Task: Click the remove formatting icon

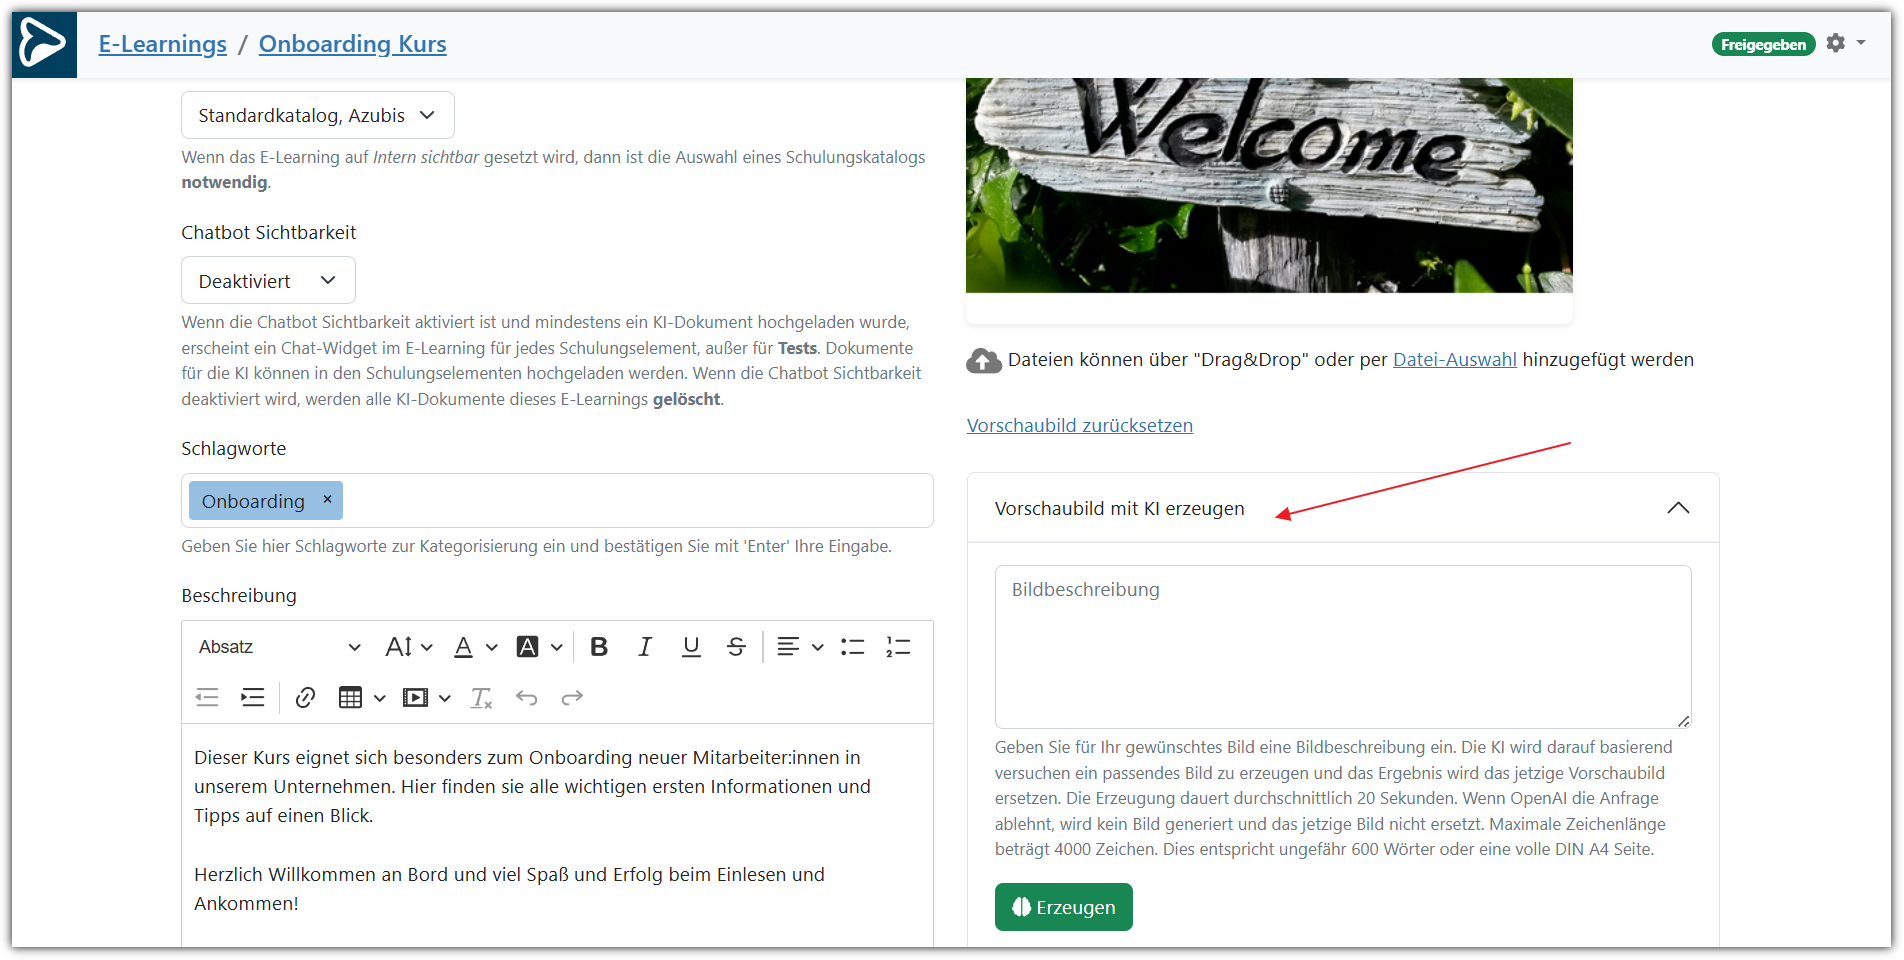Action: (x=481, y=698)
